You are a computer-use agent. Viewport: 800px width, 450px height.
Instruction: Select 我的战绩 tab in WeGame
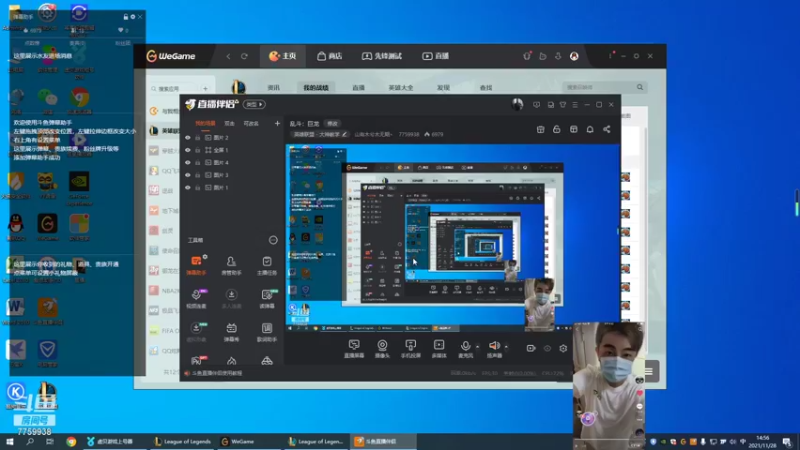pos(316,88)
